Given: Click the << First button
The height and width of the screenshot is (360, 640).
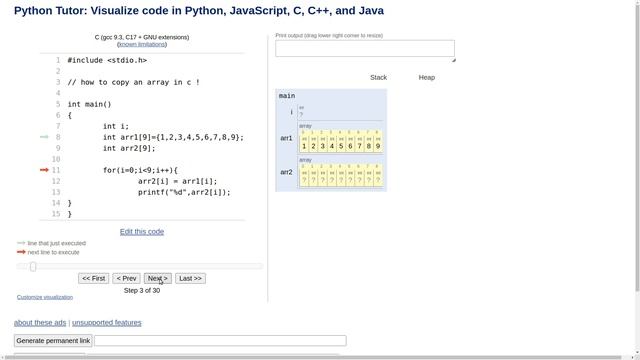Looking at the screenshot, I should 93,278.
